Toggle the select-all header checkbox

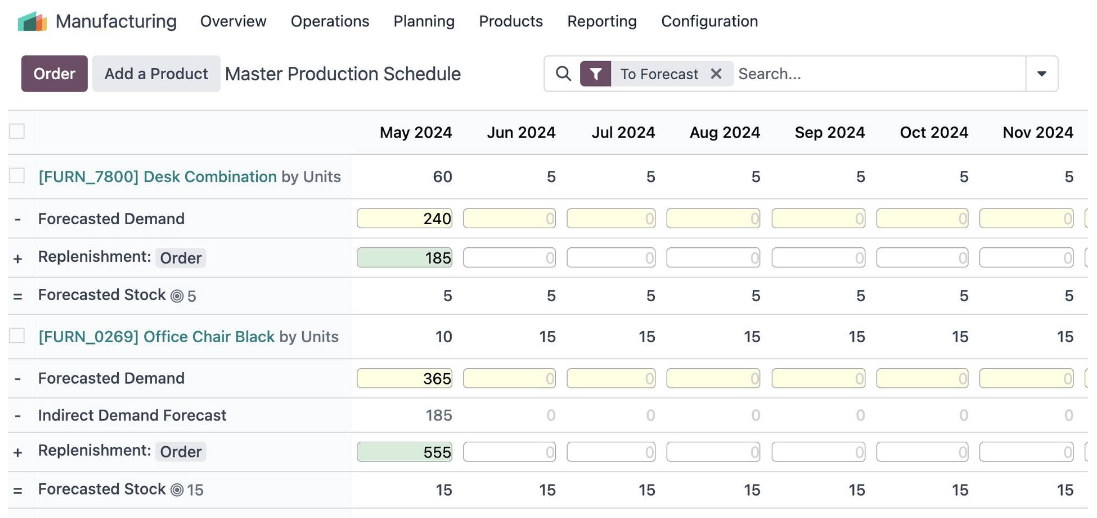(x=17, y=131)
